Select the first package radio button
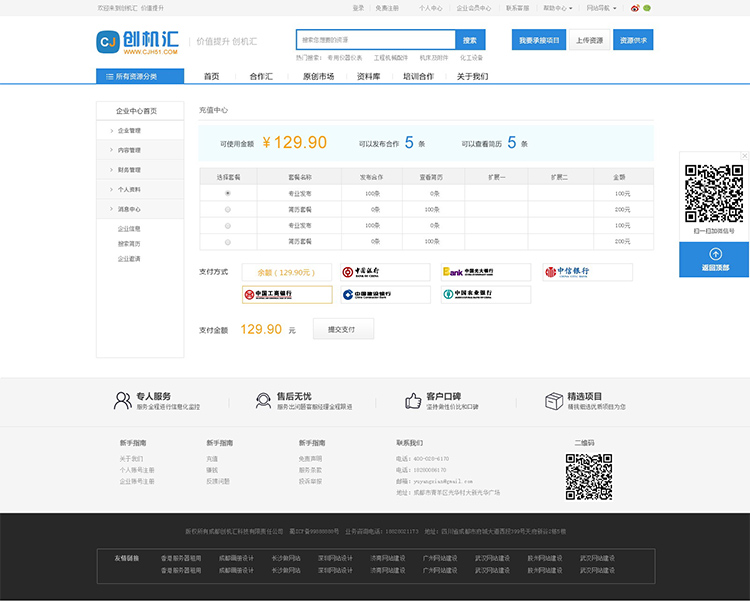This screenshot has height=602, width=750. point(228,193)
